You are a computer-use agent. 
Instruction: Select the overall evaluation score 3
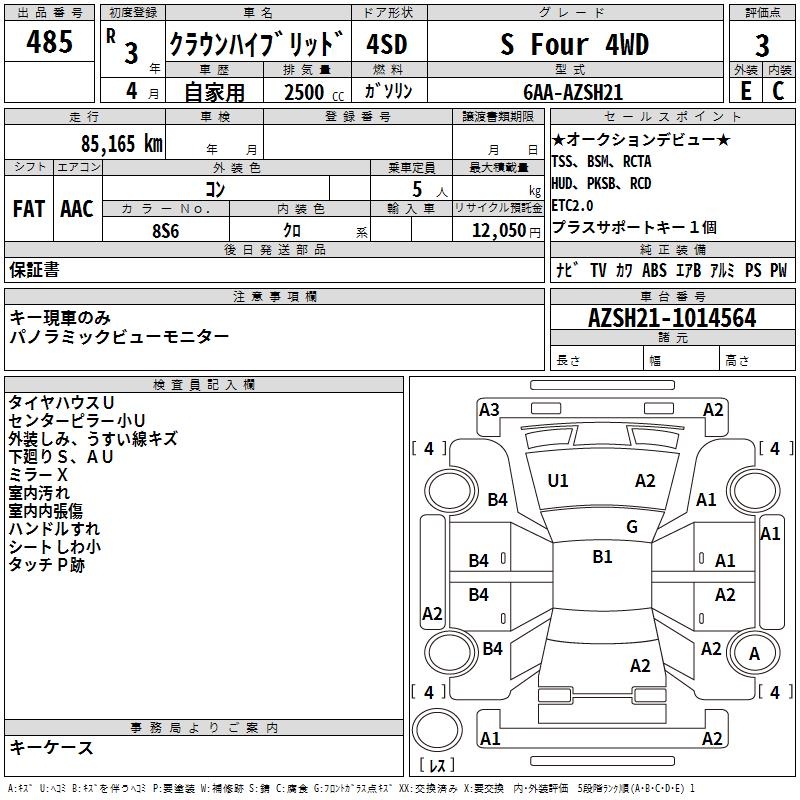point(762,45)
